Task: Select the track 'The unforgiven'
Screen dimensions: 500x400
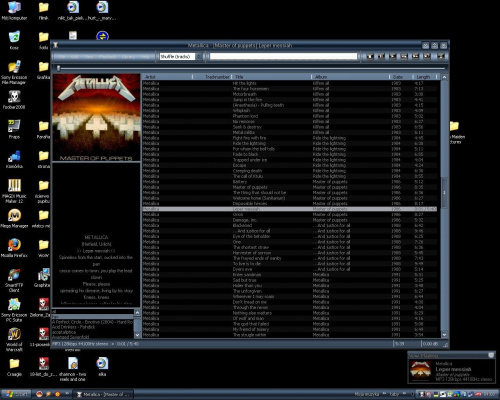Action: click(x=289, y=291)
